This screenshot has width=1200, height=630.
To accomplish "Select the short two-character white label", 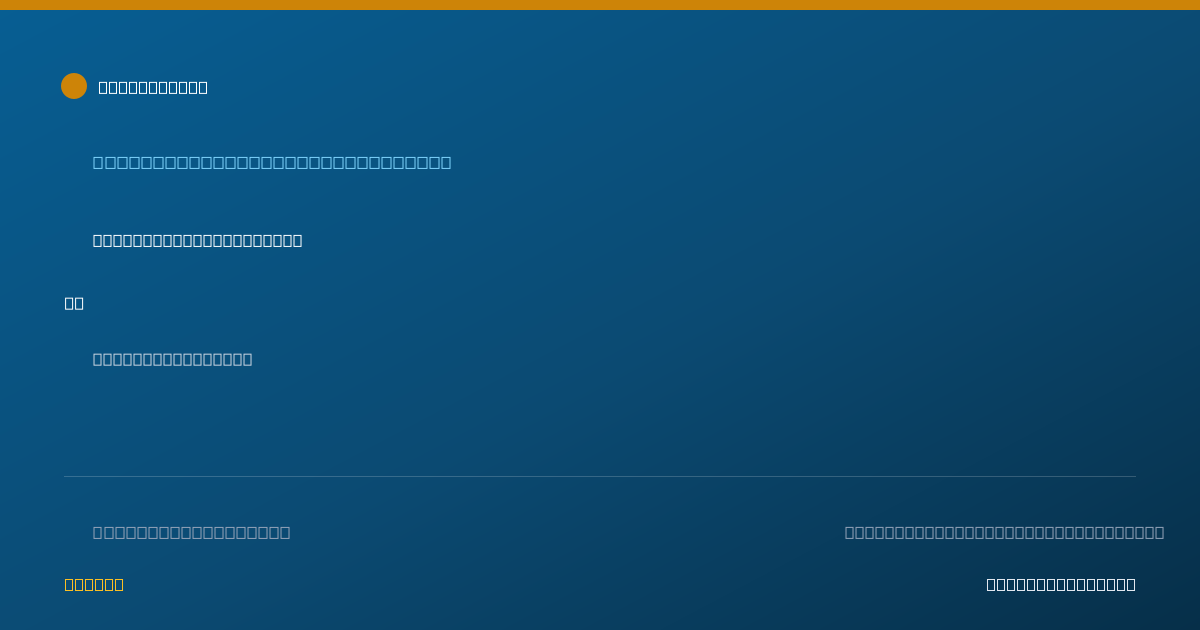I will point(74,303).
